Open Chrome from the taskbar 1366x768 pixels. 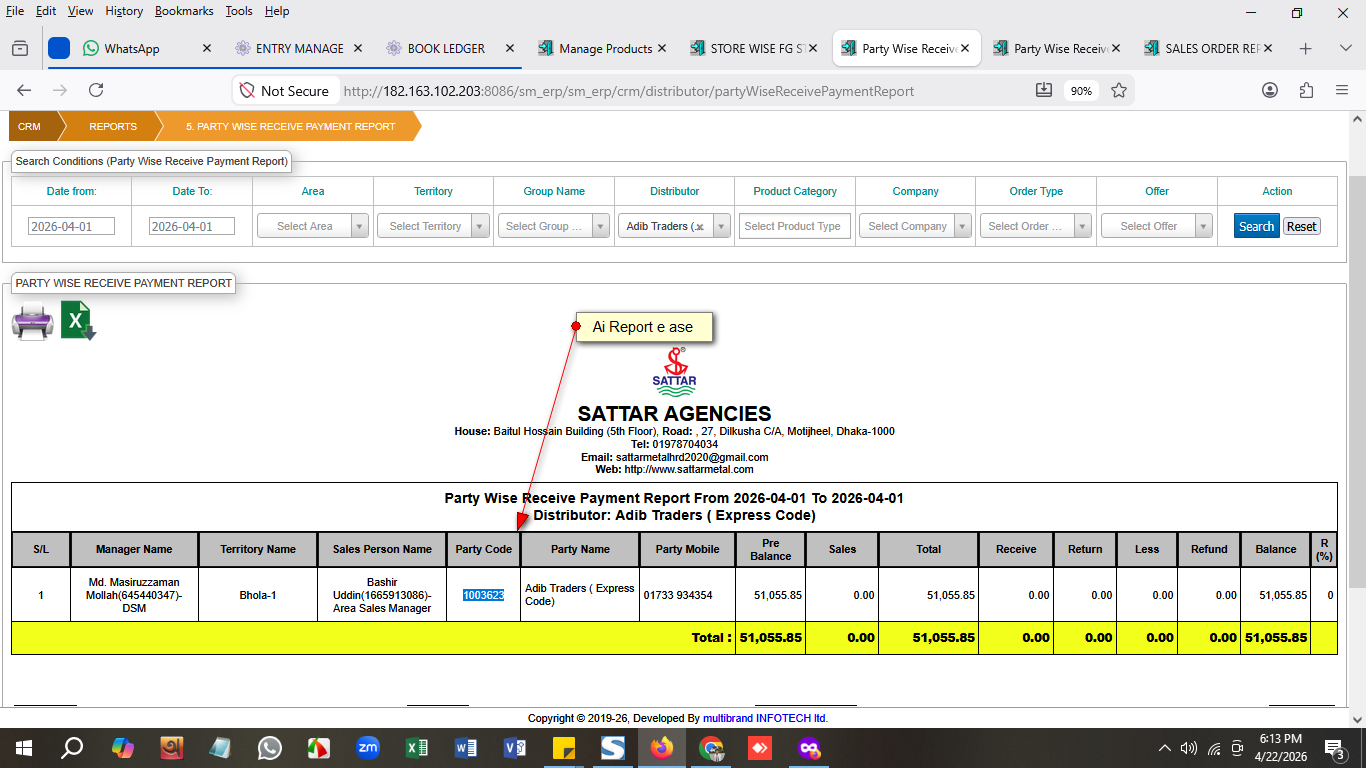[x=711, y=747]
